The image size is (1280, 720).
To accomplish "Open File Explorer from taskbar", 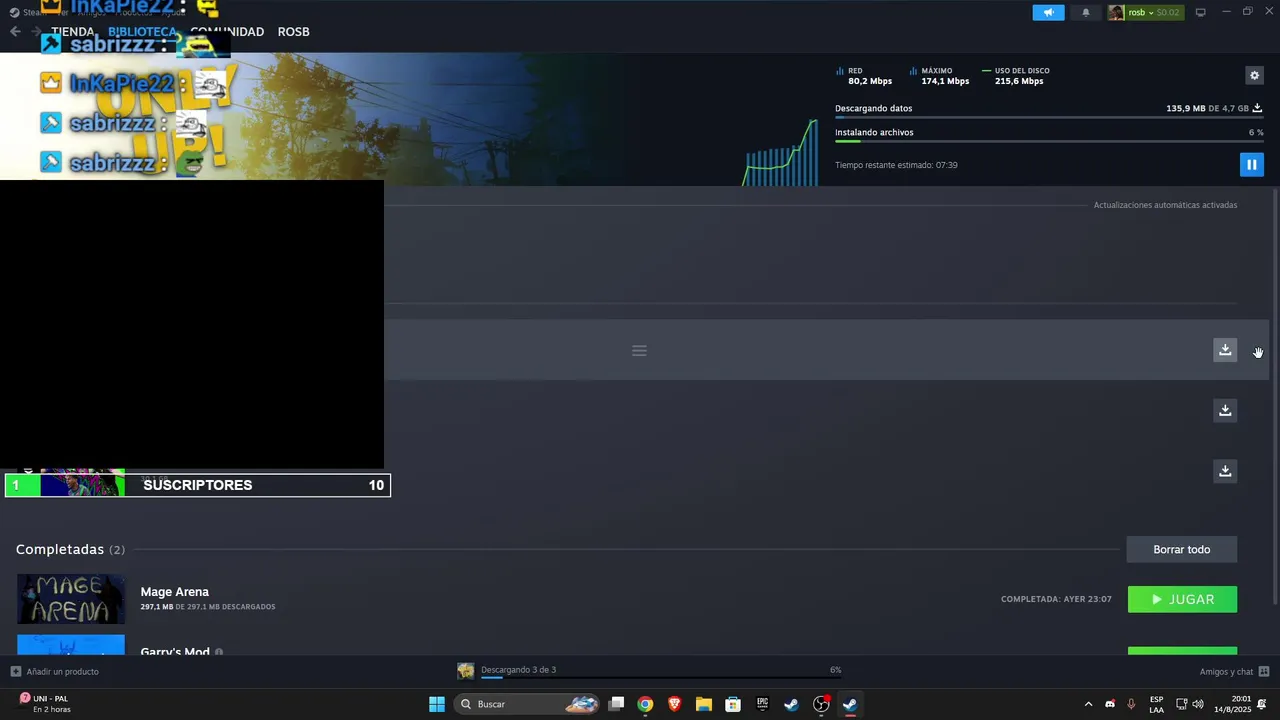I will [704, 704].
